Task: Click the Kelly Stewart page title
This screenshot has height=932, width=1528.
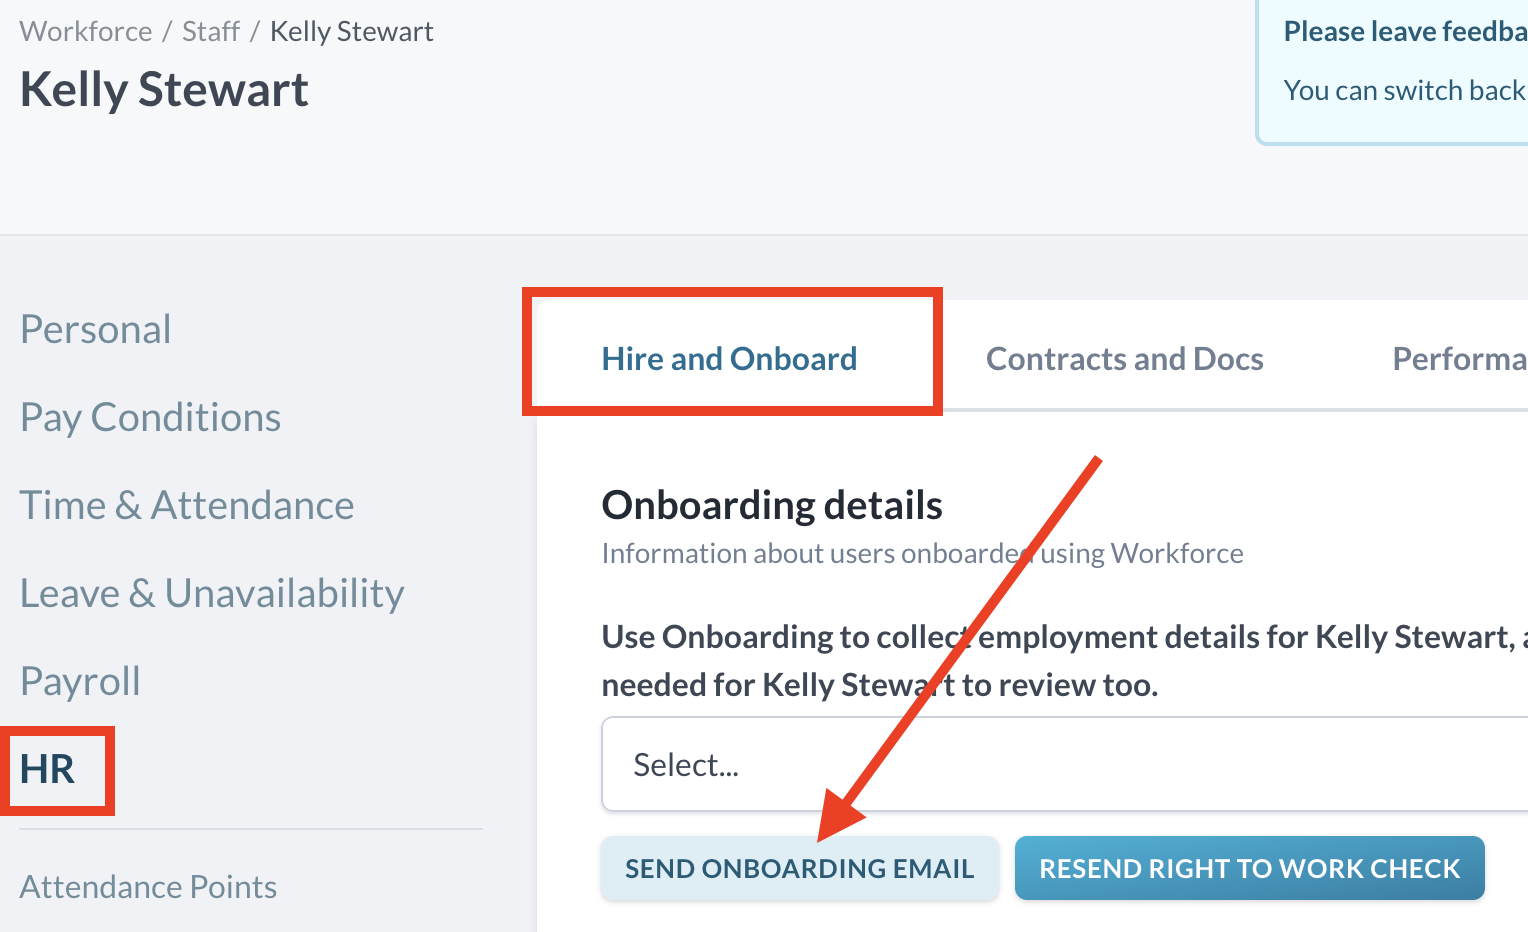Action: click(165, 89)
